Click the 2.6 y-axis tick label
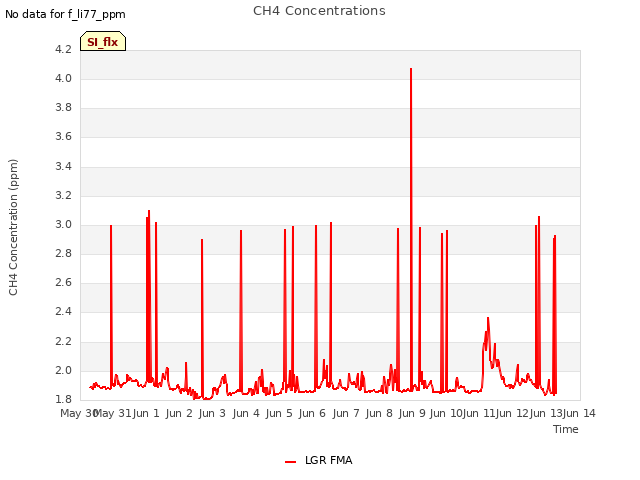Image resolution: width=640 pixels, height=480 pixels. pos(63,282)
